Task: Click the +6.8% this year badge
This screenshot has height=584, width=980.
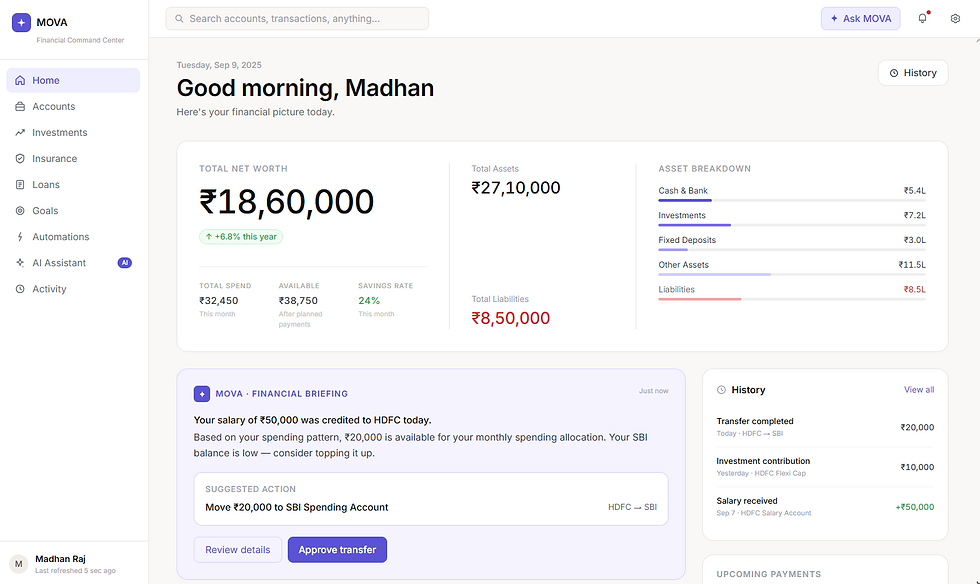Action: (241, 237)
